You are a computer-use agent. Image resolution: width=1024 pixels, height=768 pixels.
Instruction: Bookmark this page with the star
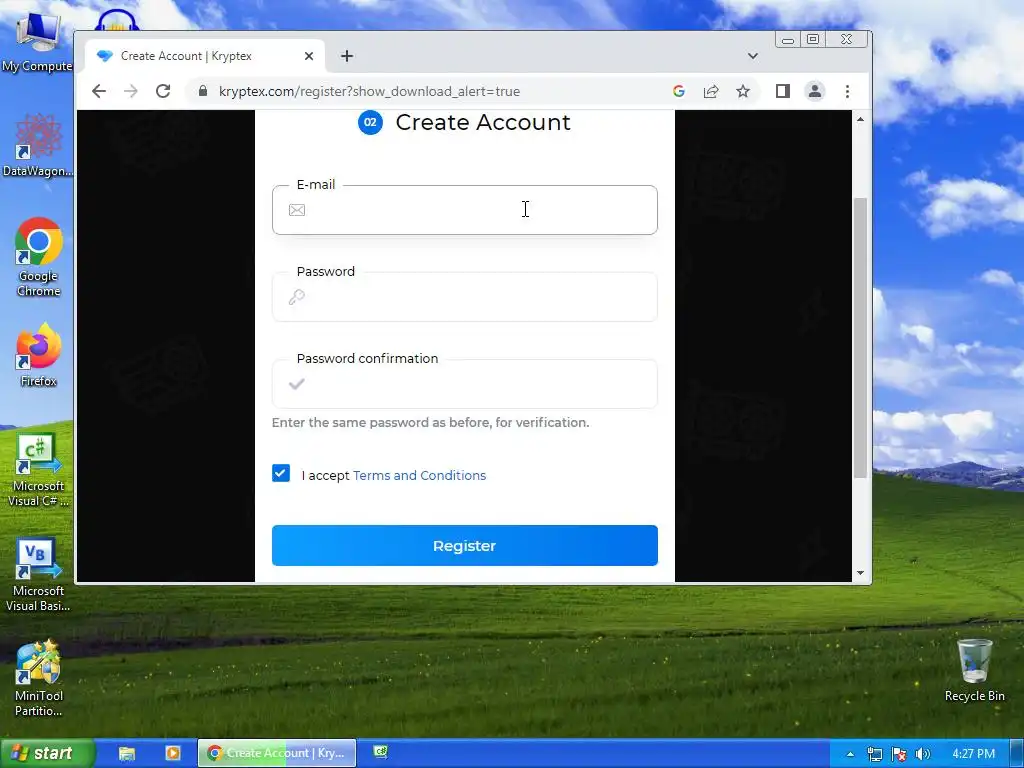[x=743, y=91]
